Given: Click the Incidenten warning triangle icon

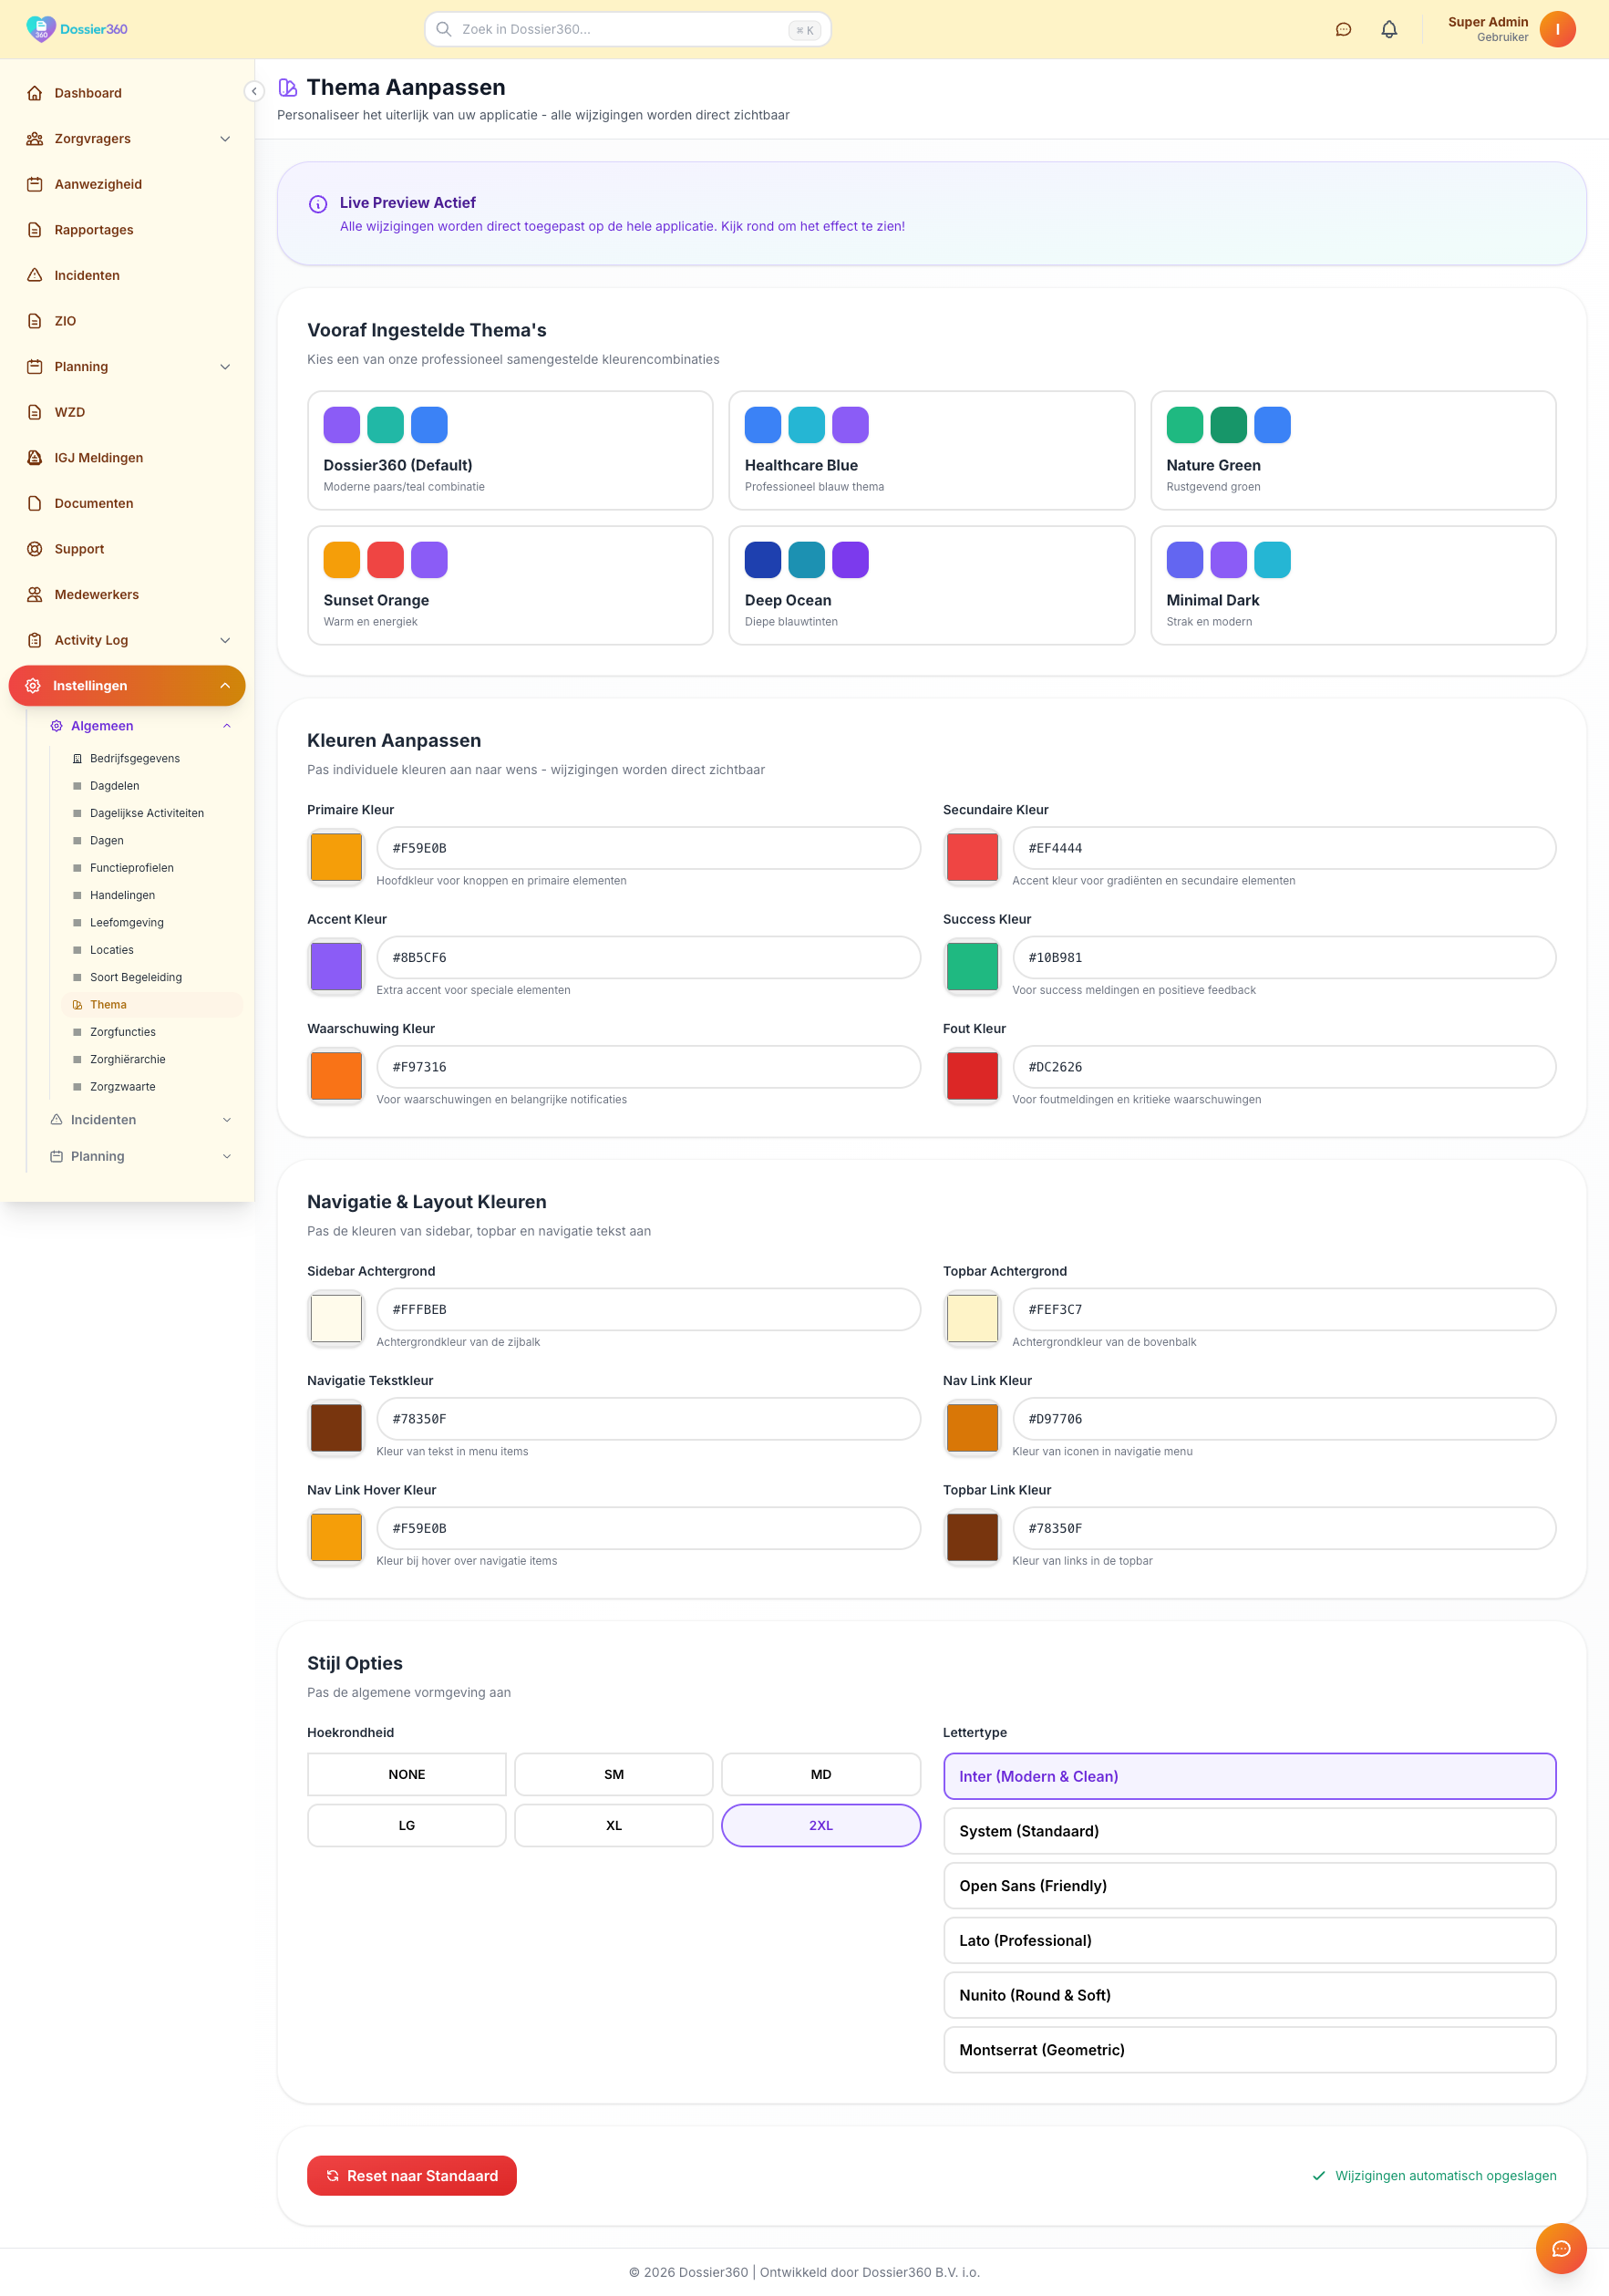Looking at the screenshot, I should point(35,275).
